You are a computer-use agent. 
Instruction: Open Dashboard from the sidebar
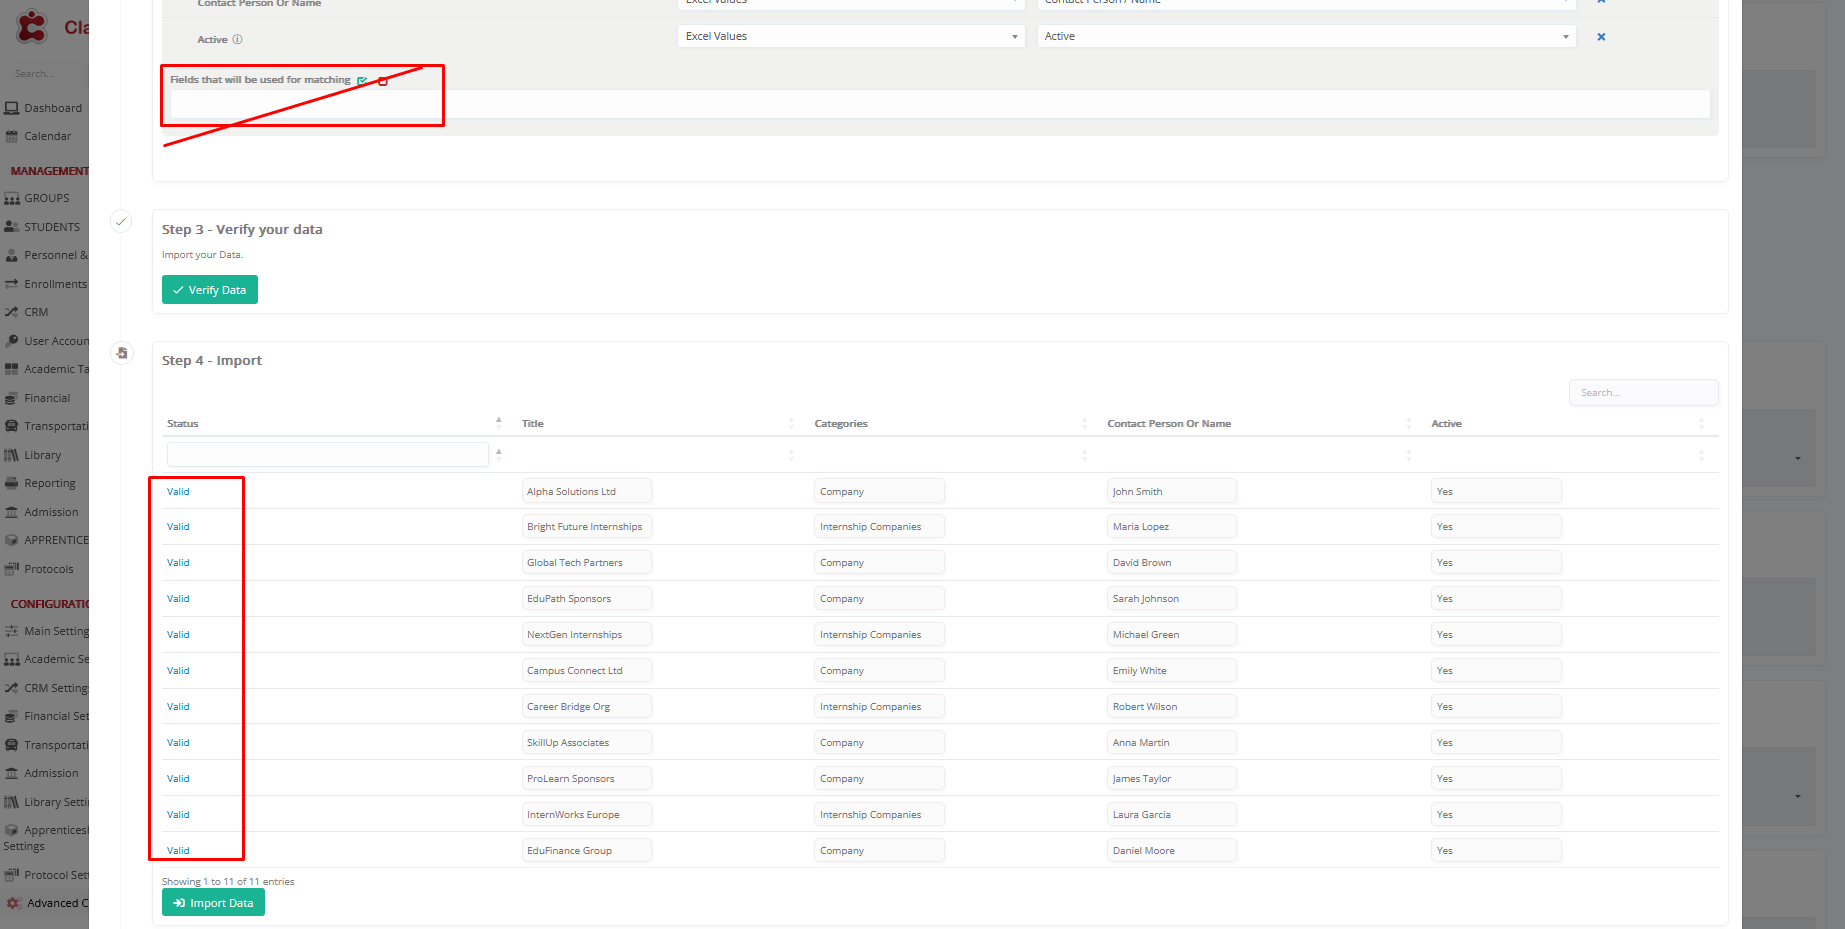52,108
